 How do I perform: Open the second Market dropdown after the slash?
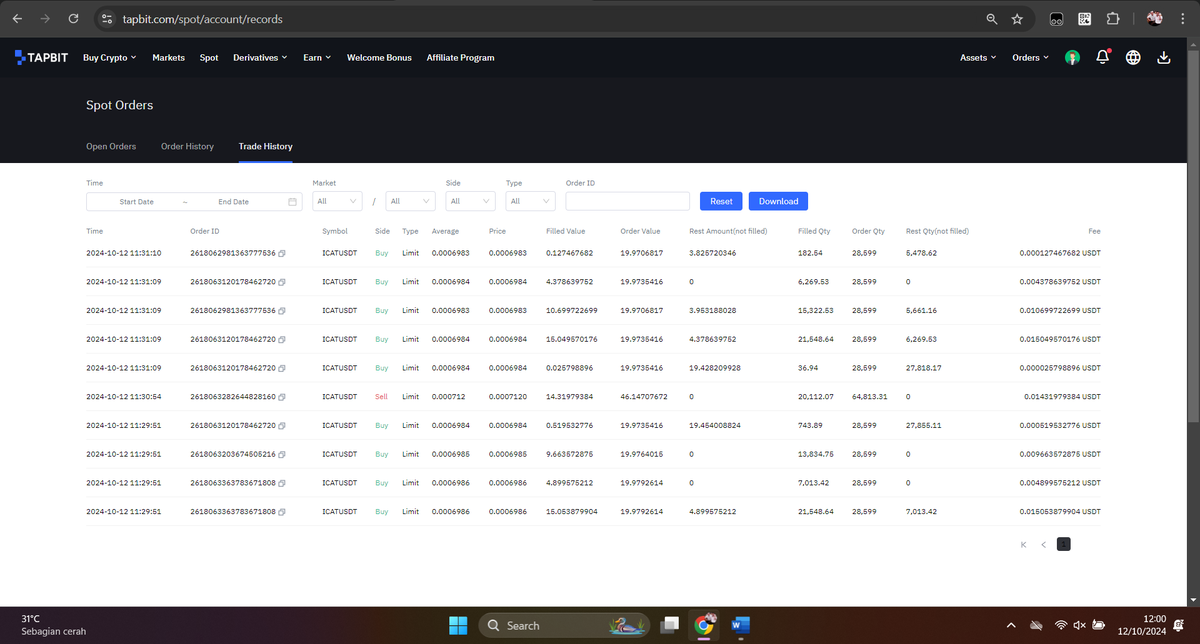click(x=410, y=201)
